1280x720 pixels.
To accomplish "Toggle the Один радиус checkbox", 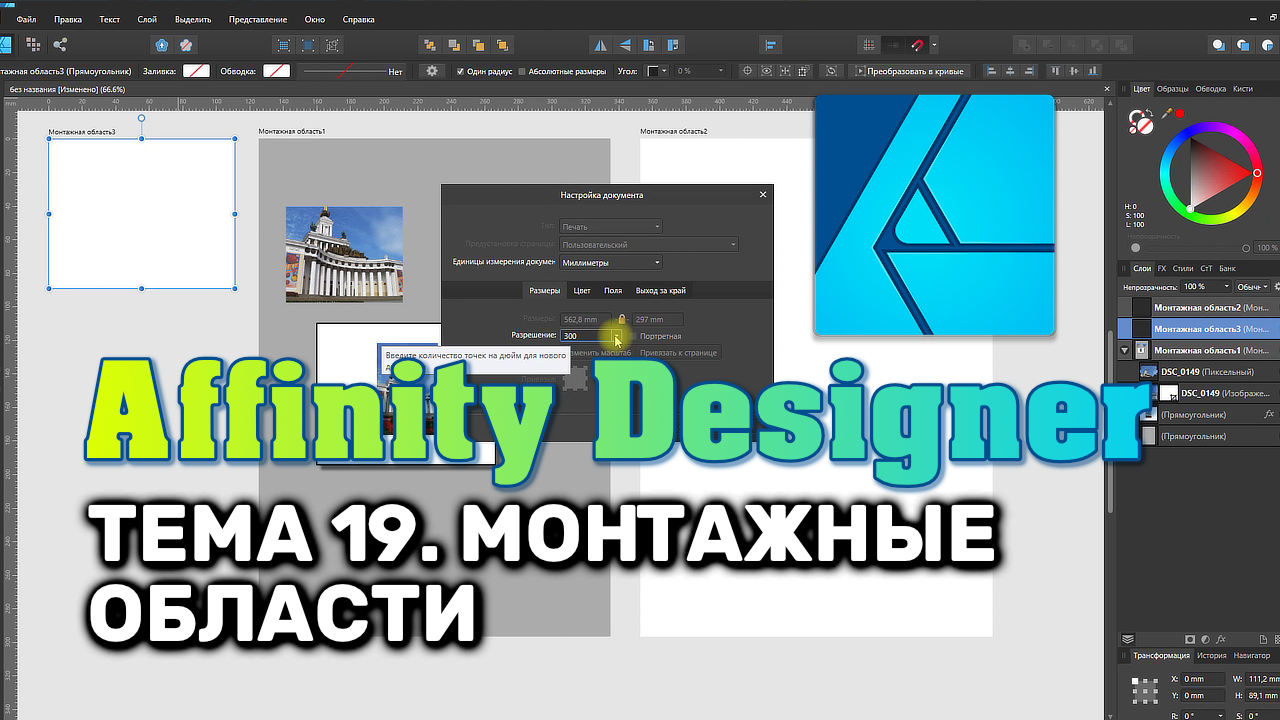I will [460, 72].
